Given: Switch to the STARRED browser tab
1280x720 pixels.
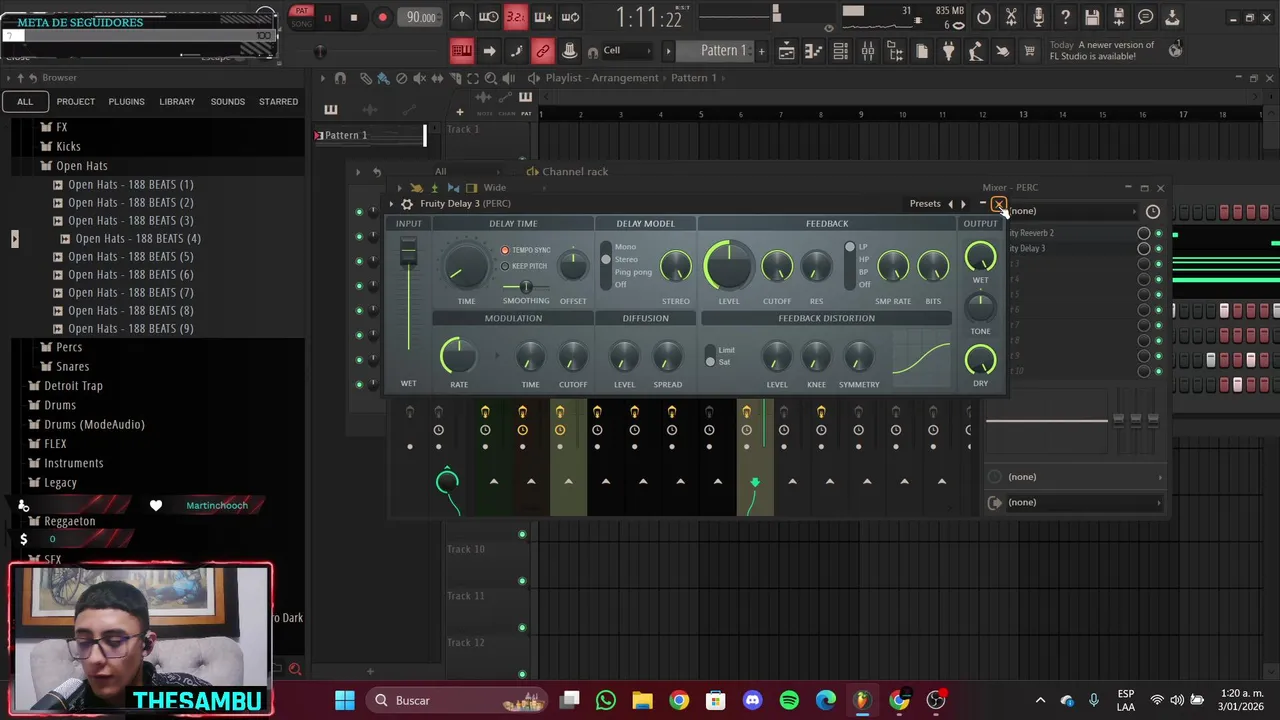Looking at the screenshot, I should (x=278, y=102).
